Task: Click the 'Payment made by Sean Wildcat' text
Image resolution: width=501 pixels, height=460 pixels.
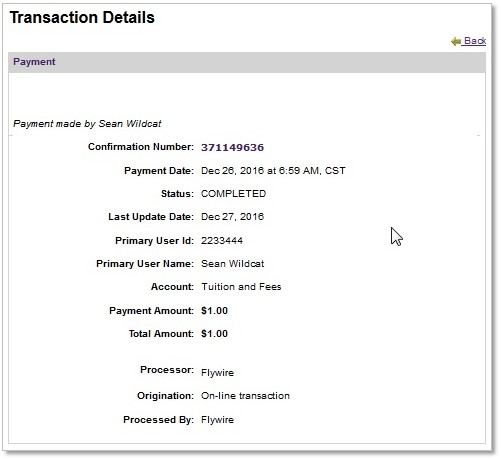Action: pos(87,124)
